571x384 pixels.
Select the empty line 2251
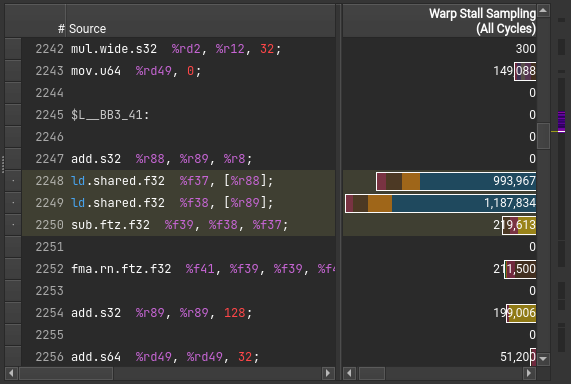(x=178, y=247)
